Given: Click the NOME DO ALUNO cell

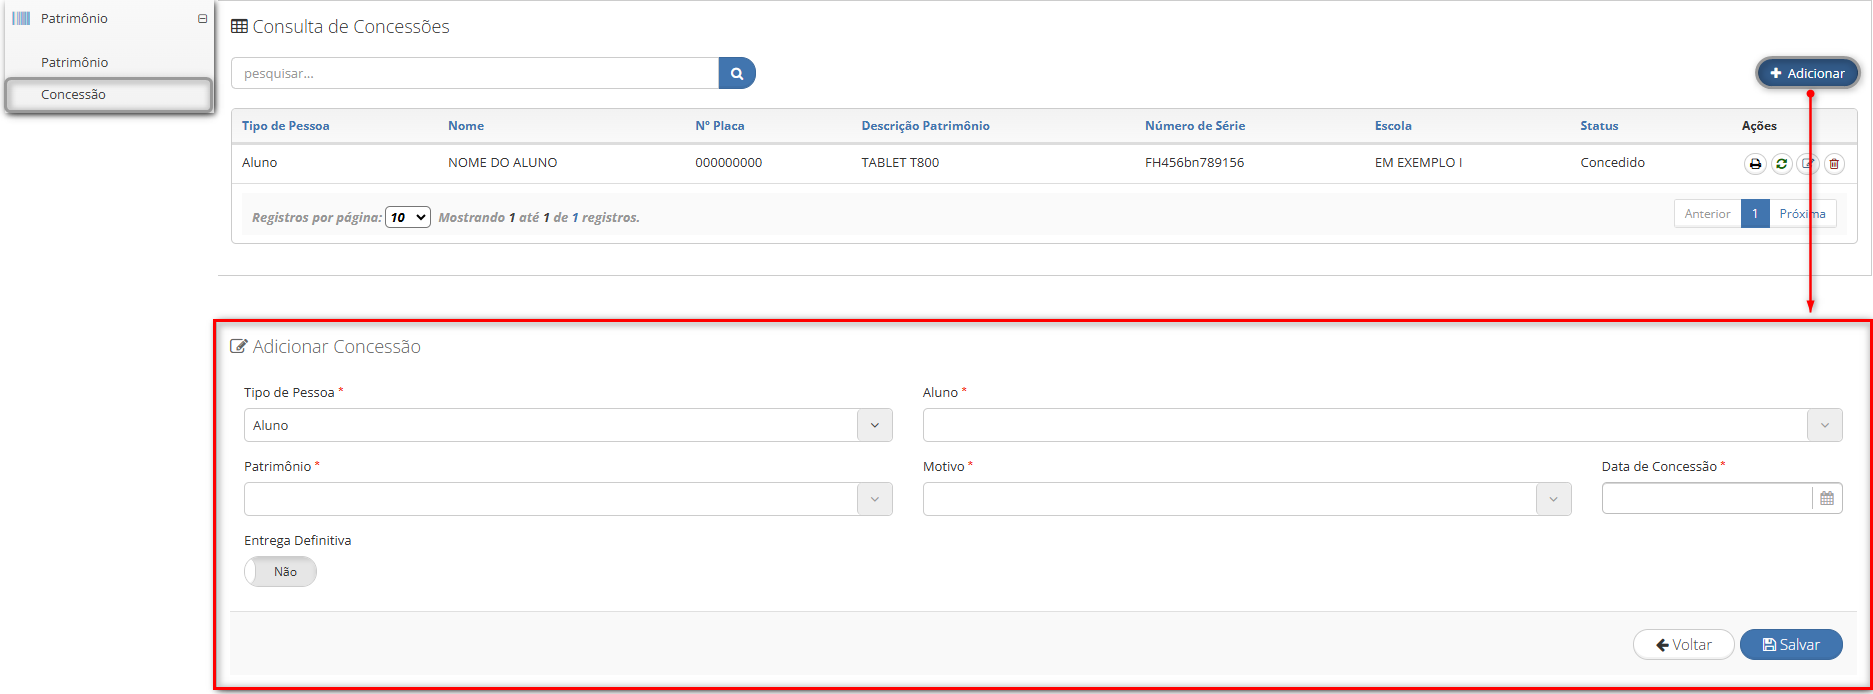Looking at the screenshot, I should pyautogui.click(x=503, y=163).
